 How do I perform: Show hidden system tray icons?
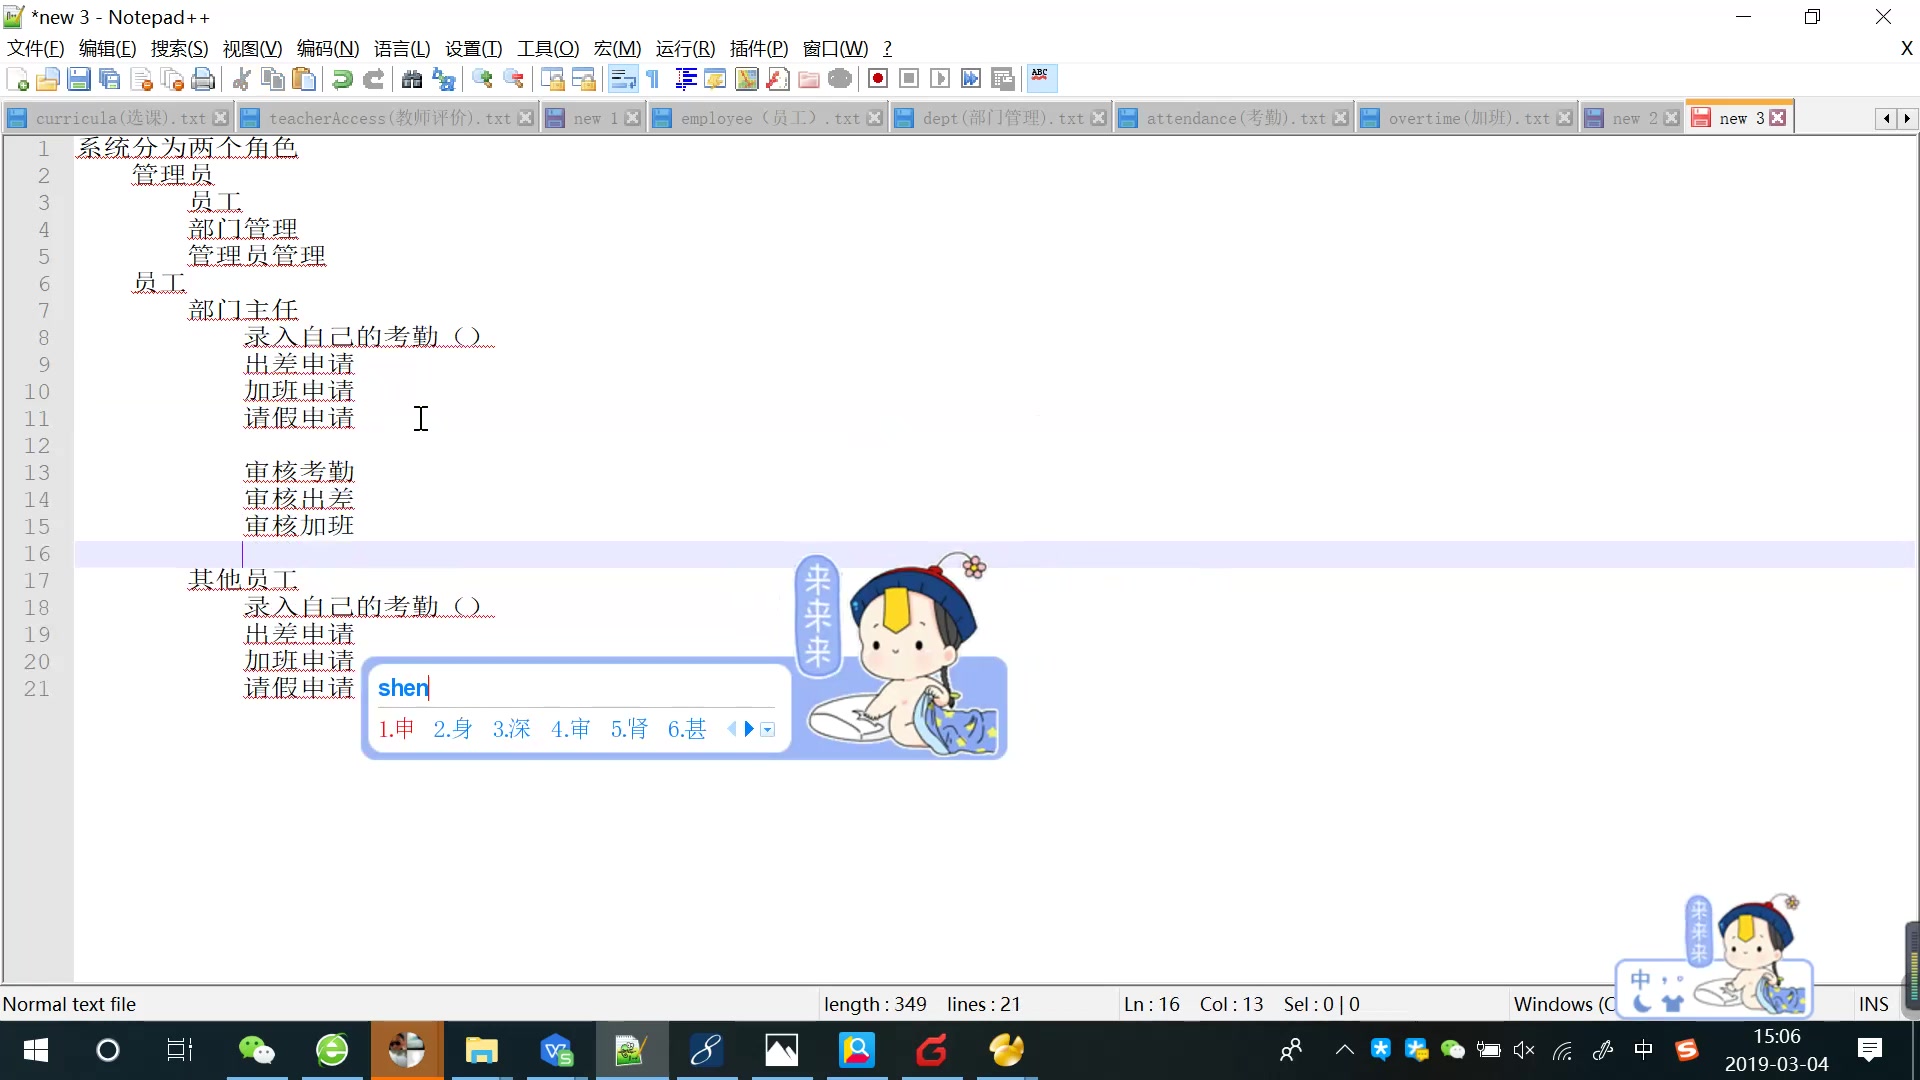[1345, 1050]
